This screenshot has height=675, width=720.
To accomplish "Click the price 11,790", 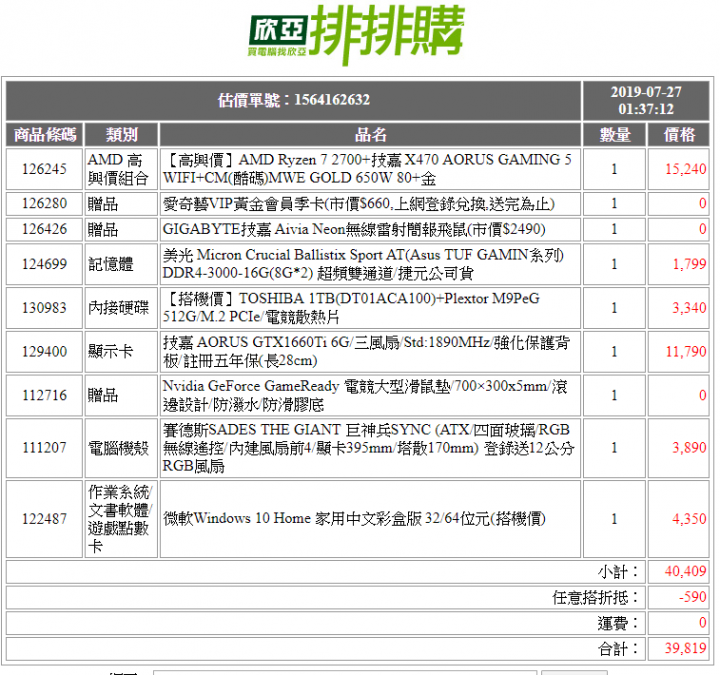I will (686, 352).
